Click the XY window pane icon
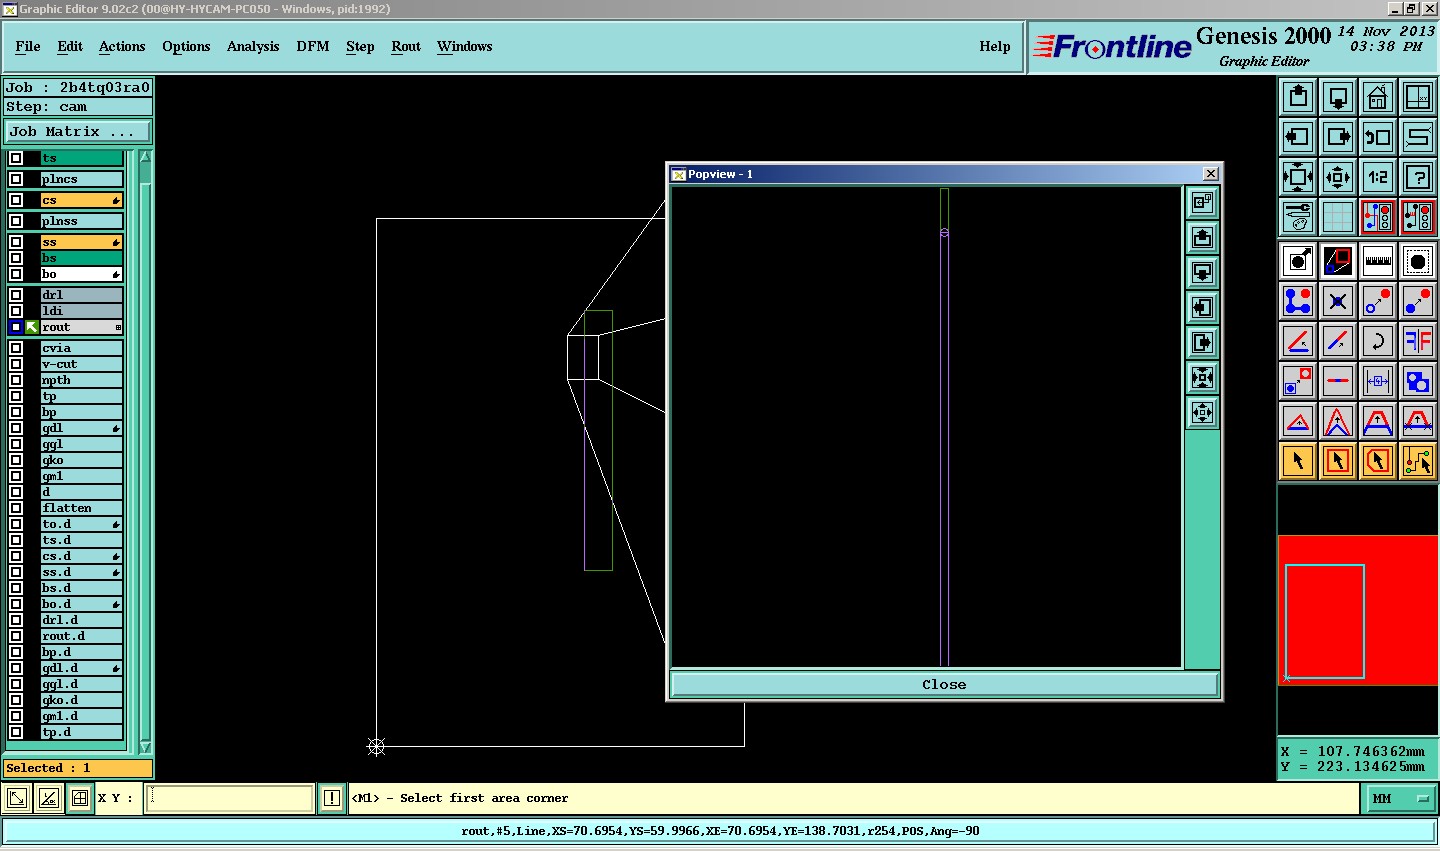Screen dimensions: 1440x851 (1418, 97)
